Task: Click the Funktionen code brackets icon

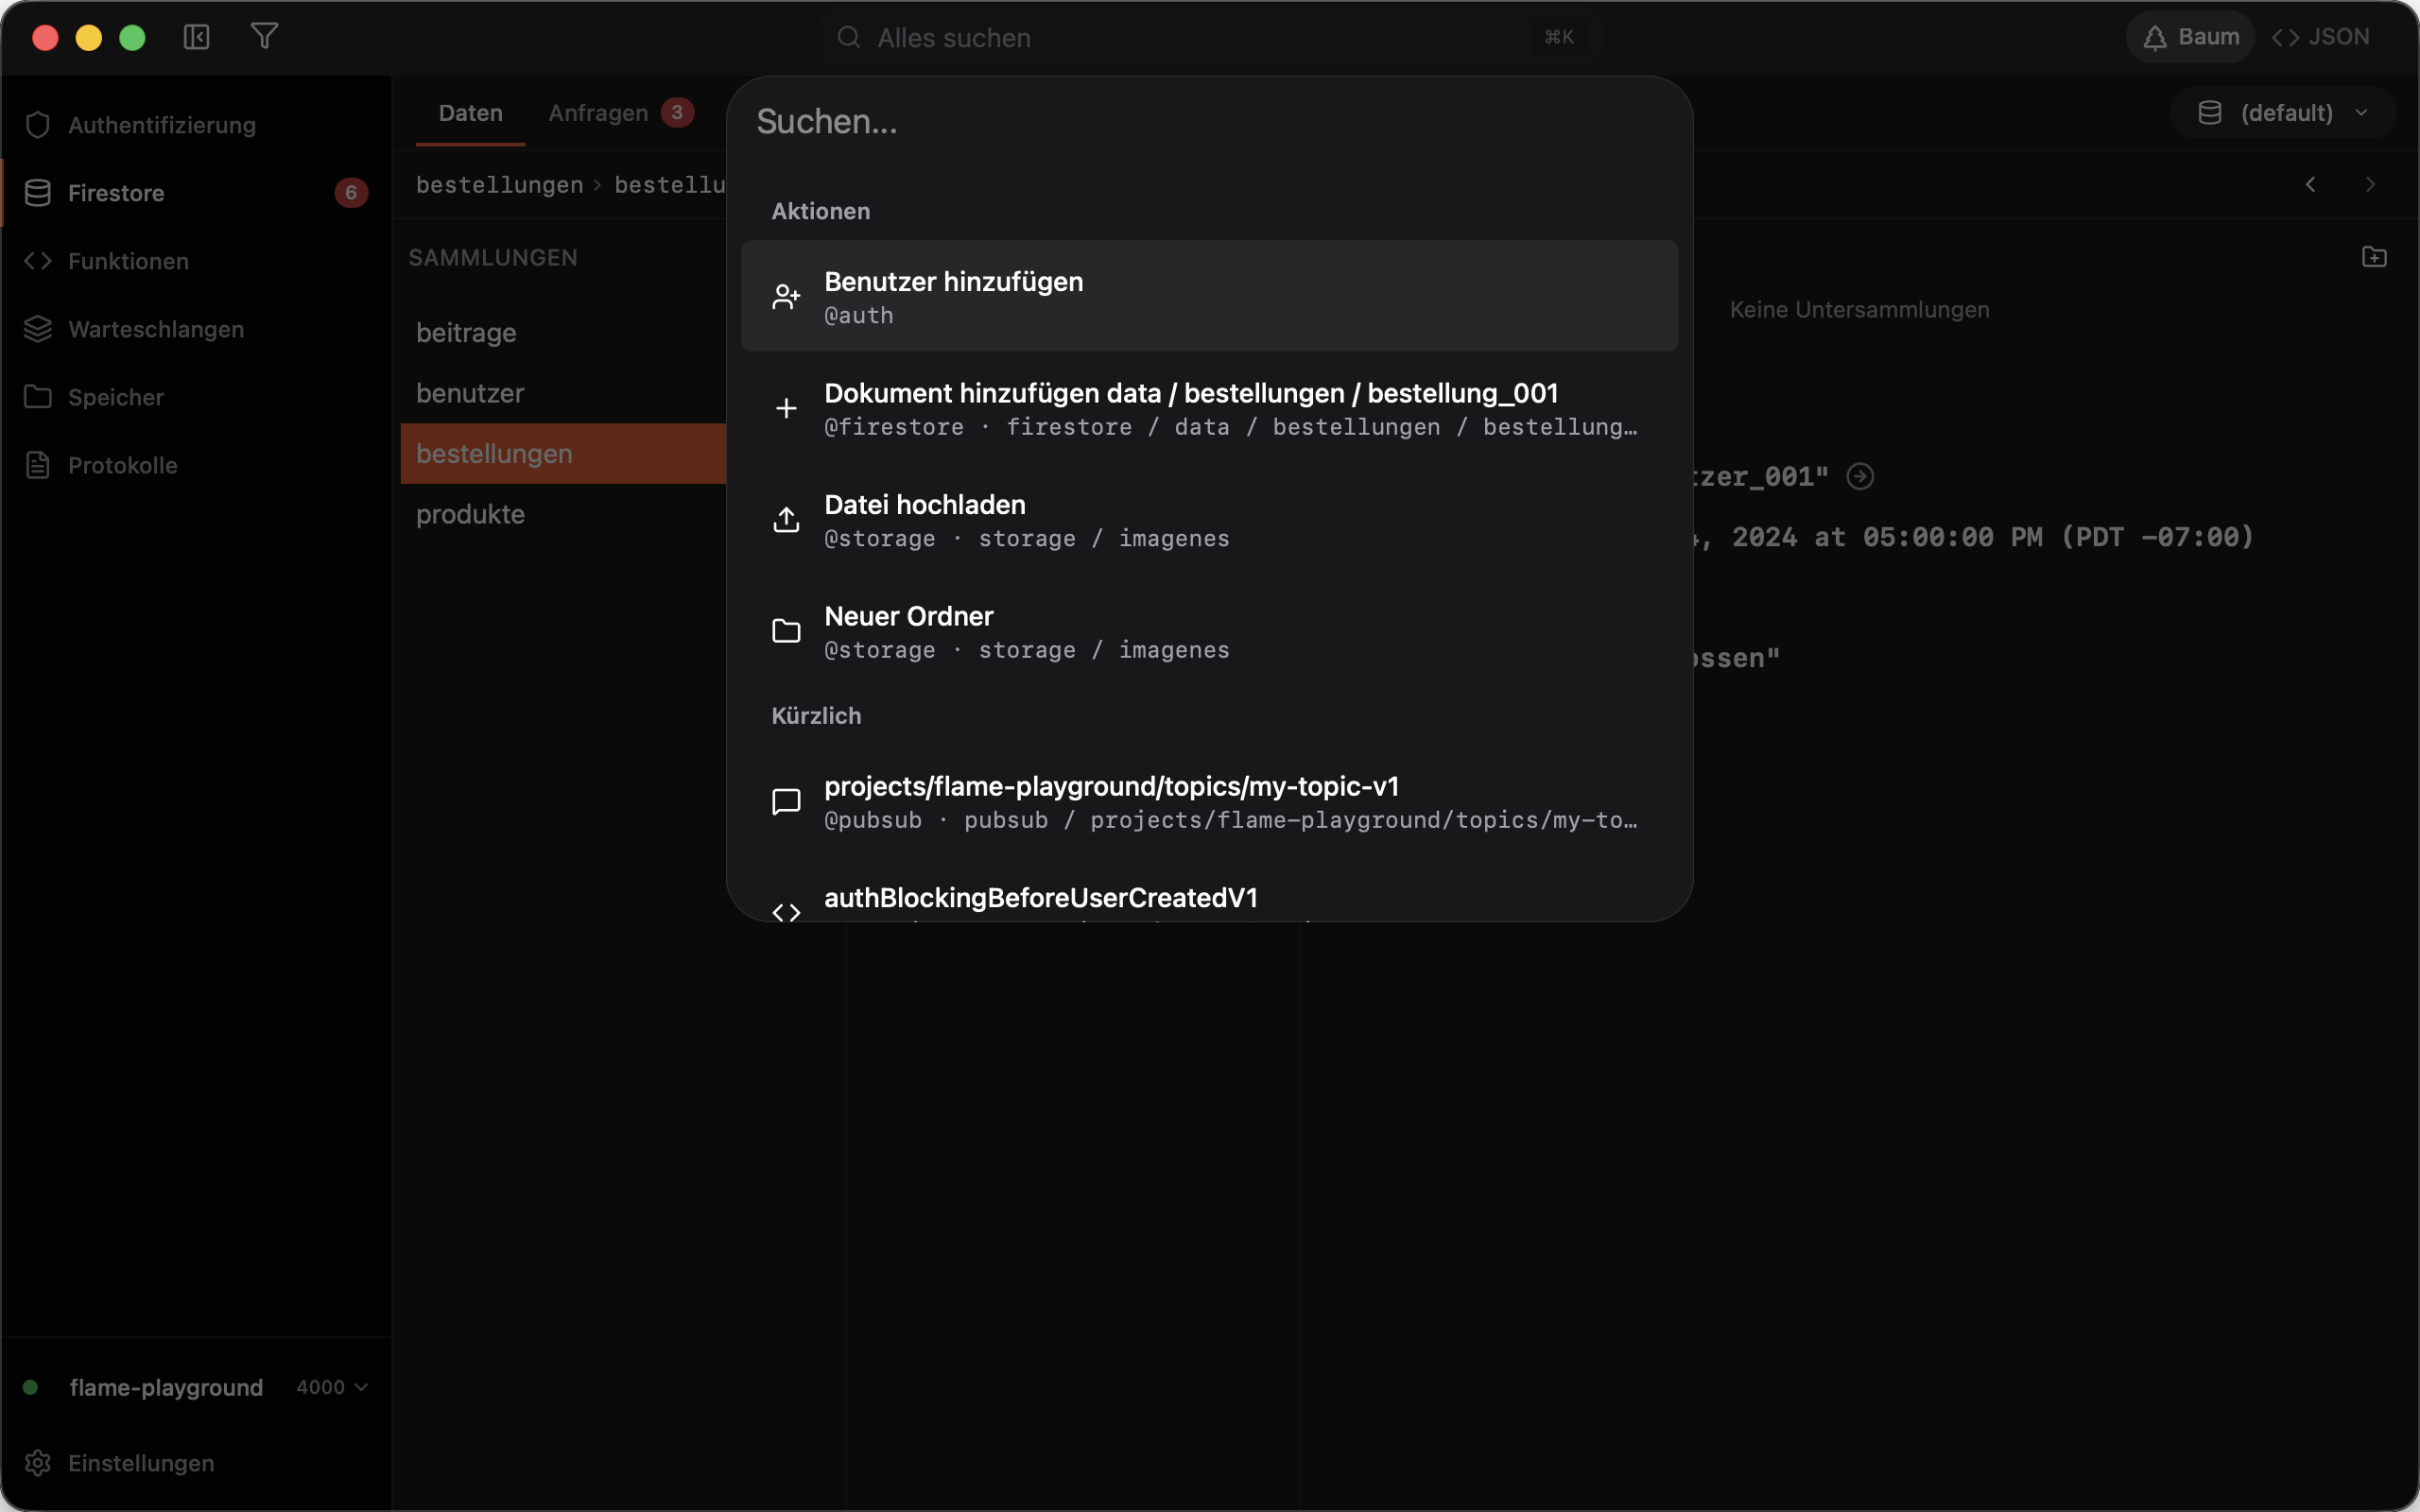Action: click(x=38, y=261)
